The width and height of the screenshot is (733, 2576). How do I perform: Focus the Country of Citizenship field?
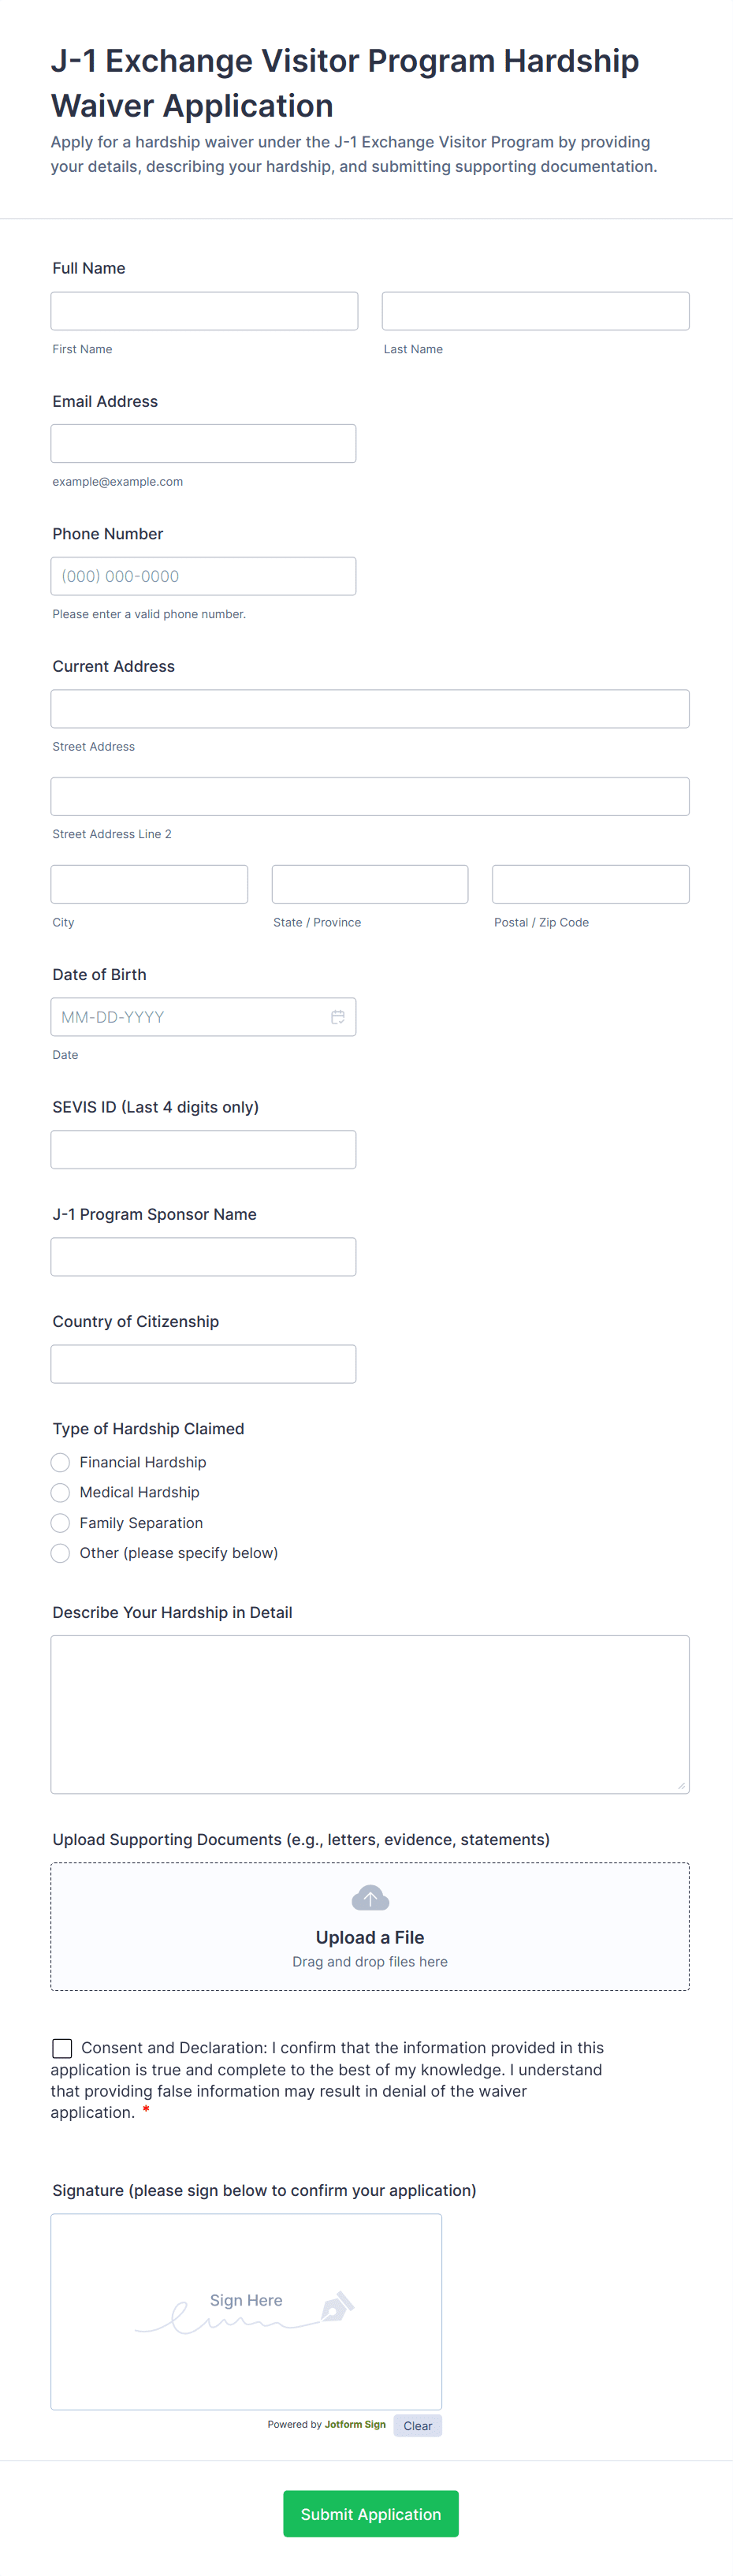click(x=203, y=1364)
